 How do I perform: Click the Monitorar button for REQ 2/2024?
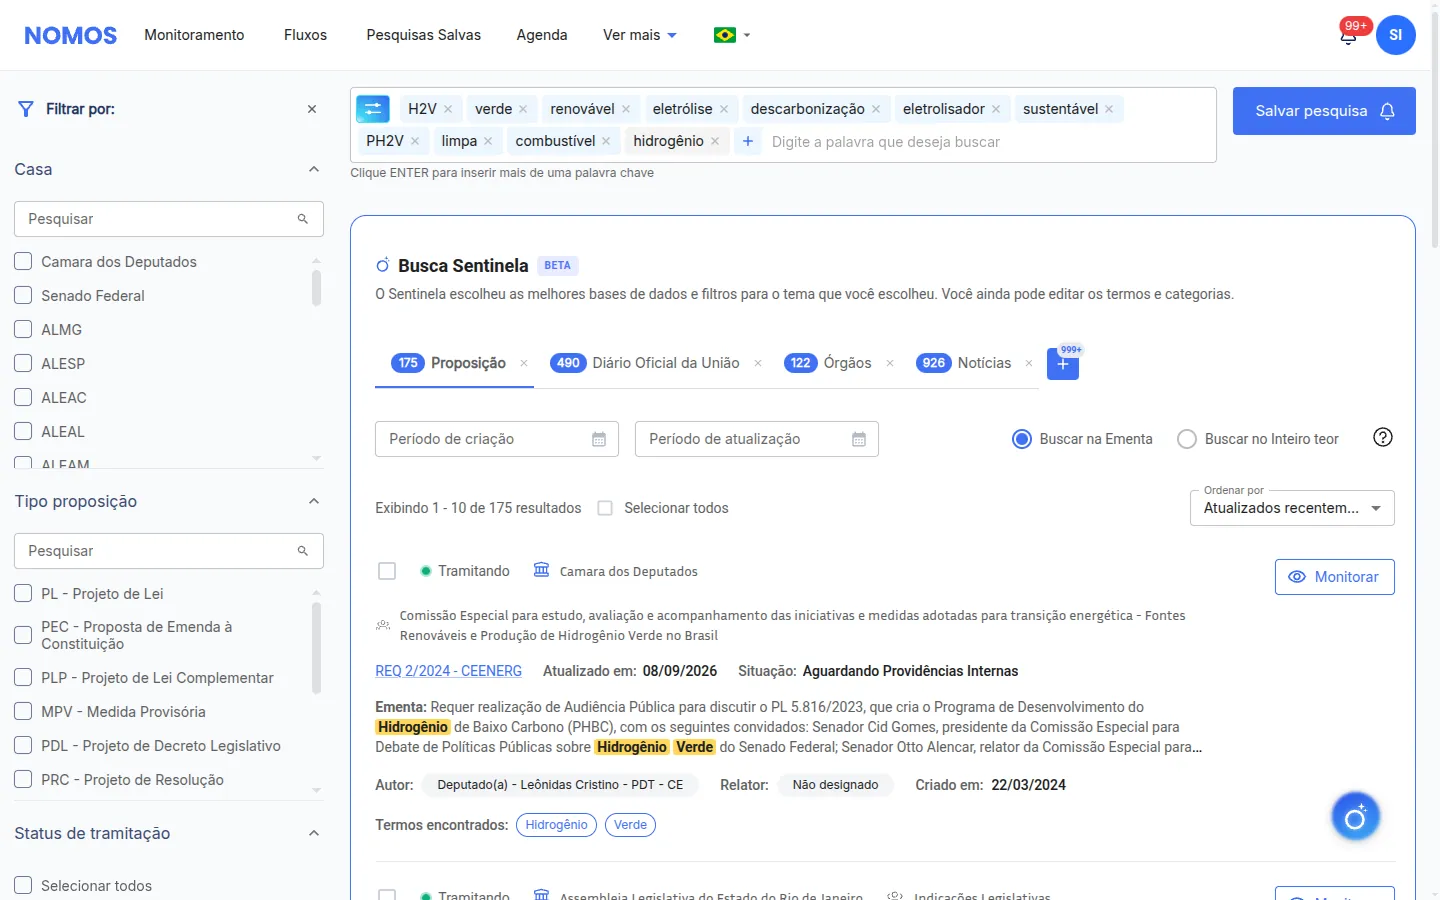pyautogui.click(x=1334, y=577)
